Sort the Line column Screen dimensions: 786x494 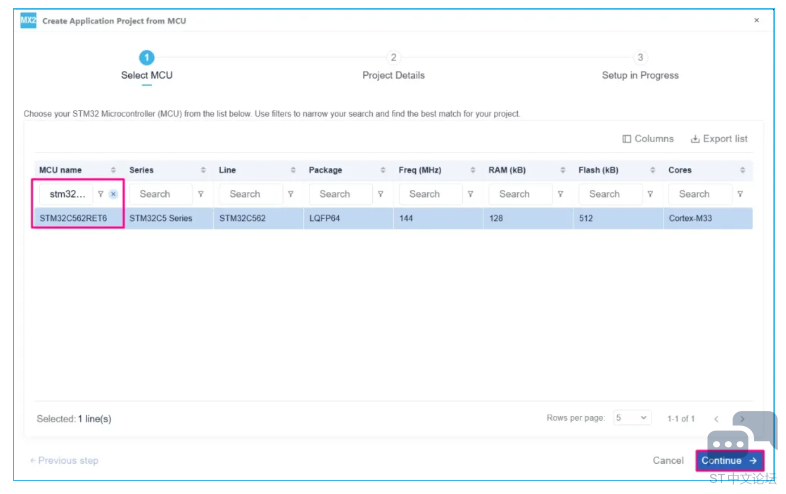click(x=293, y=170)
